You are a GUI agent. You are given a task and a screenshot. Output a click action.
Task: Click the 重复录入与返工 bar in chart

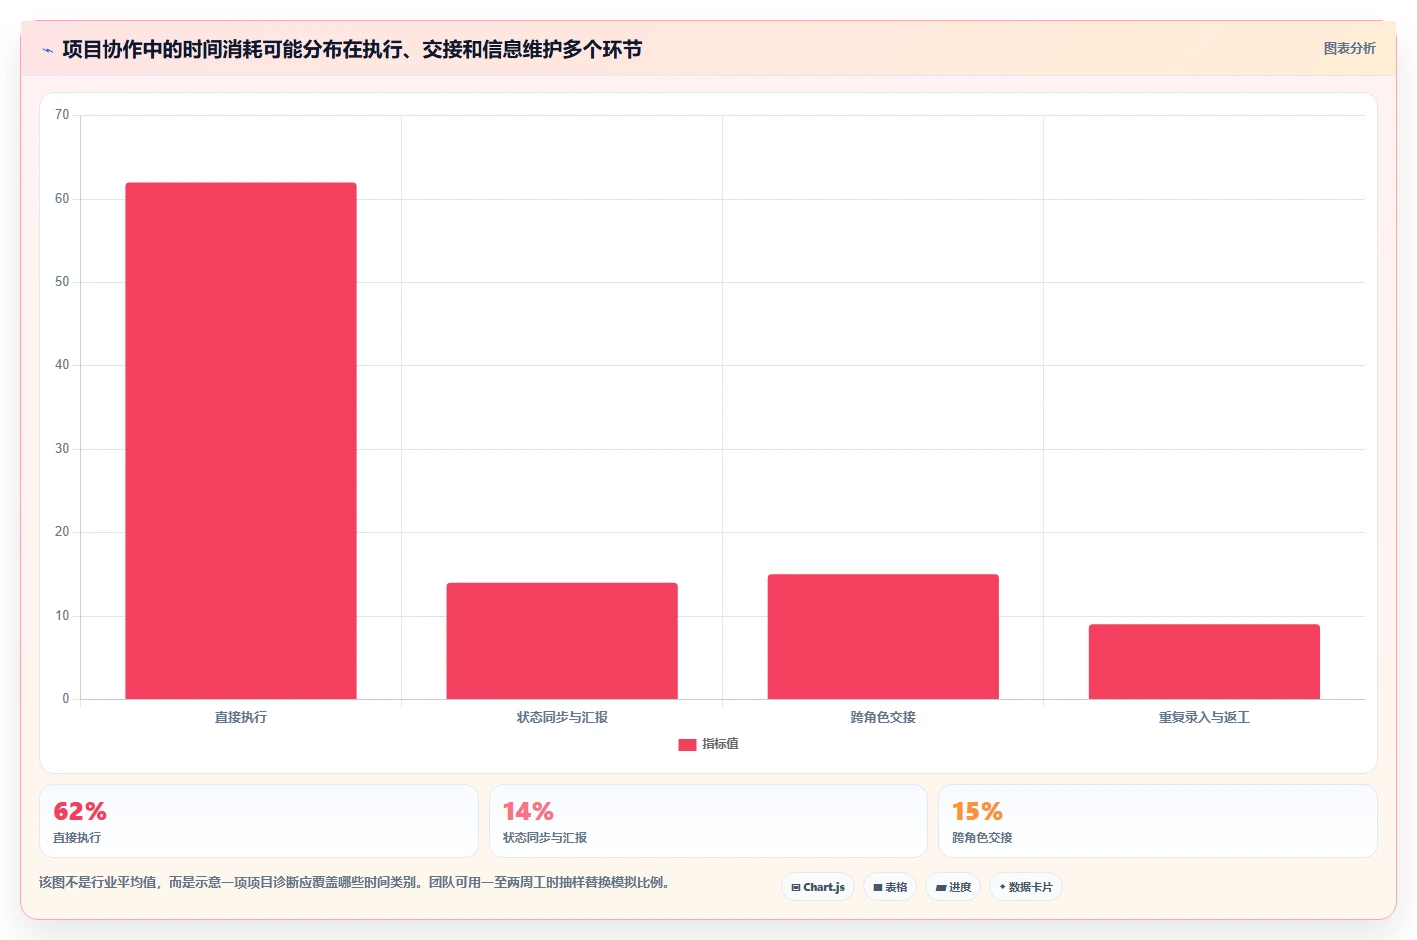tap(1204, 662)
